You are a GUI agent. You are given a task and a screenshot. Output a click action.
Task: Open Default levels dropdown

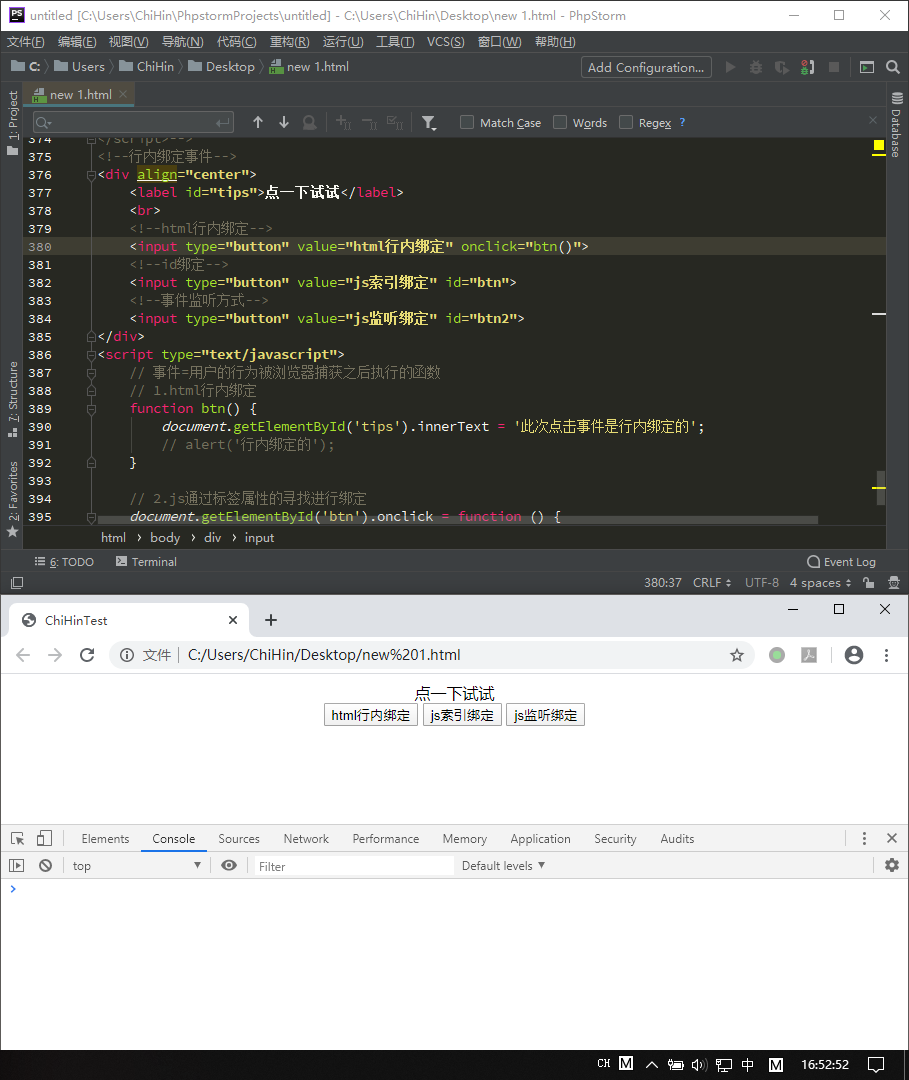[x=503, y=865]
